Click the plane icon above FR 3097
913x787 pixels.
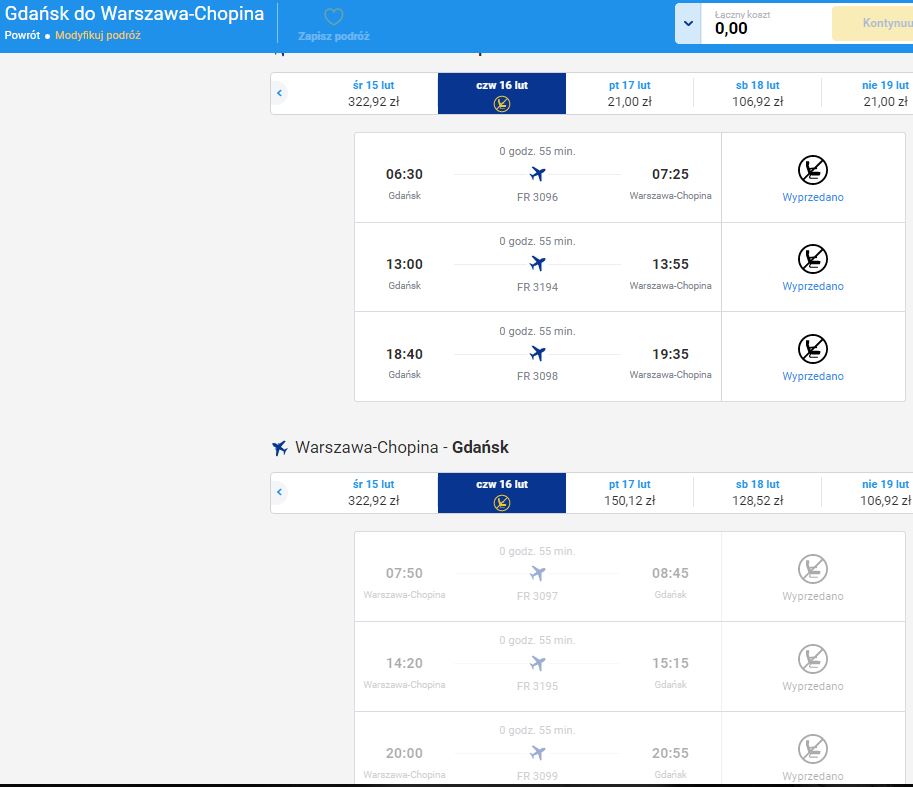[x=537, y=573]
